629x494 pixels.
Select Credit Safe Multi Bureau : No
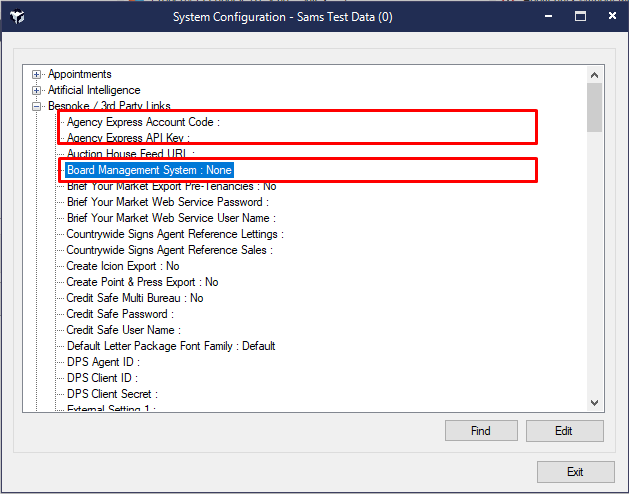(135, 298)
